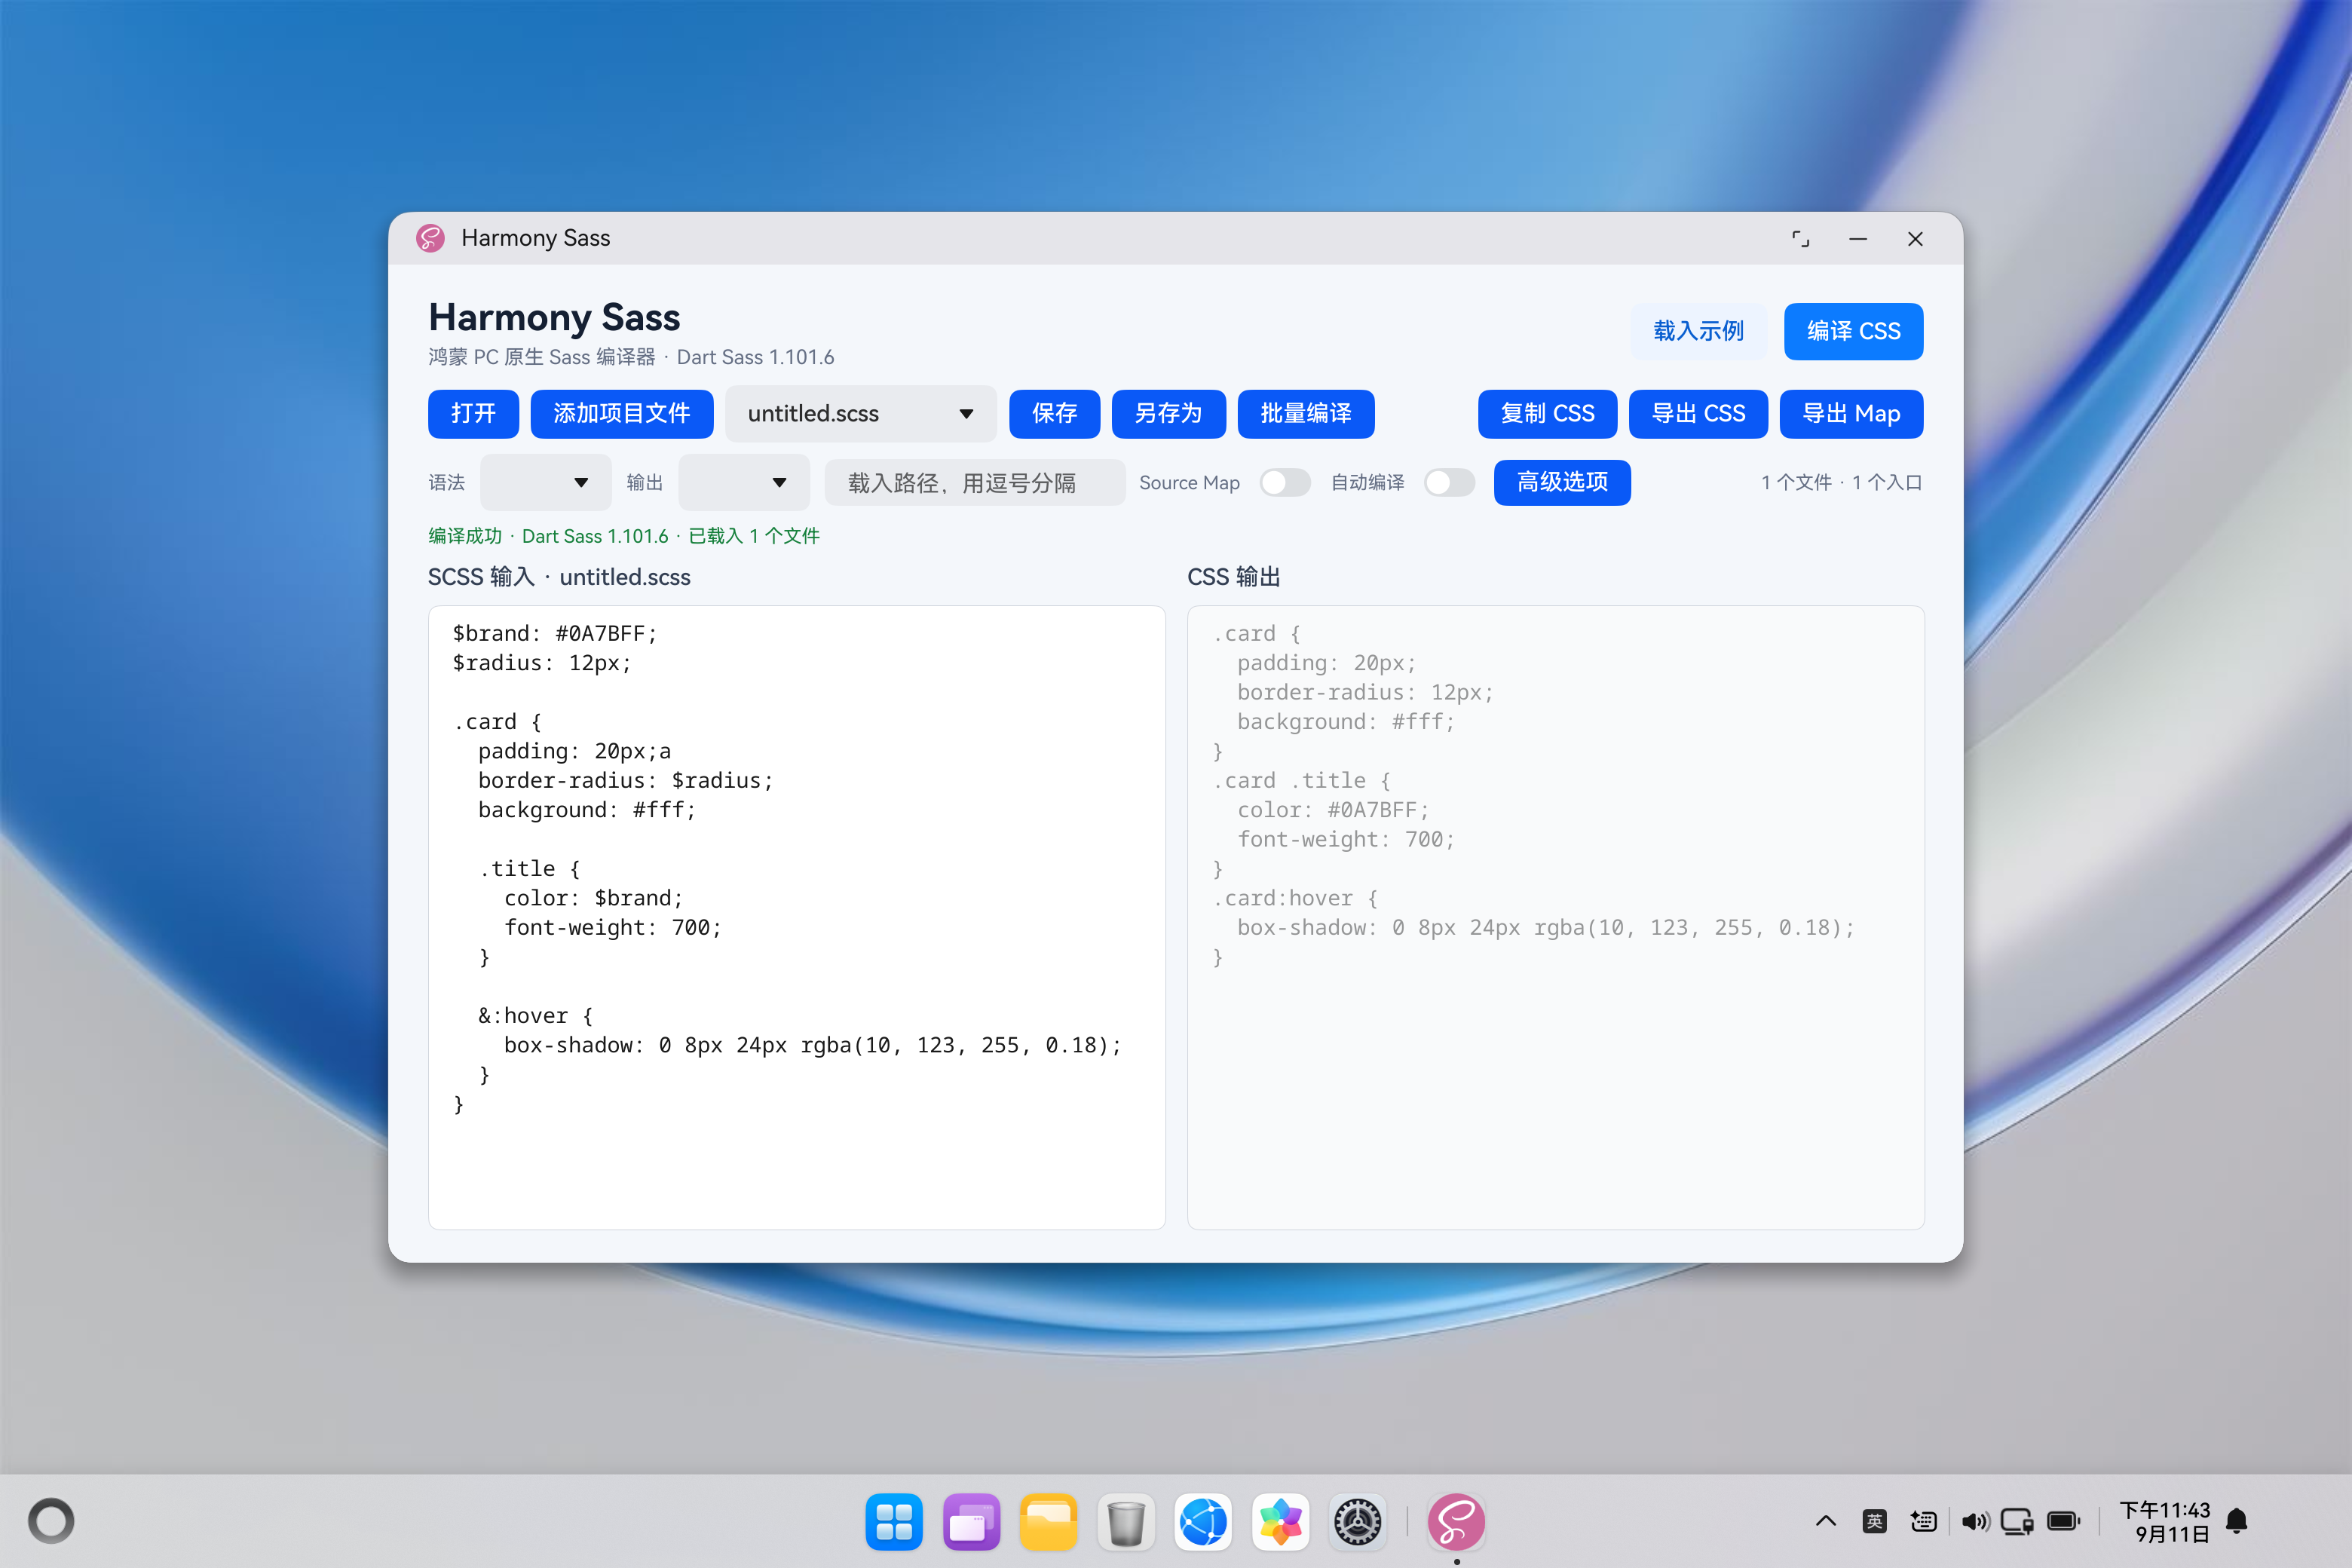
Task: Click the Harmony Sass icon in dock
Action: 1456,1522
